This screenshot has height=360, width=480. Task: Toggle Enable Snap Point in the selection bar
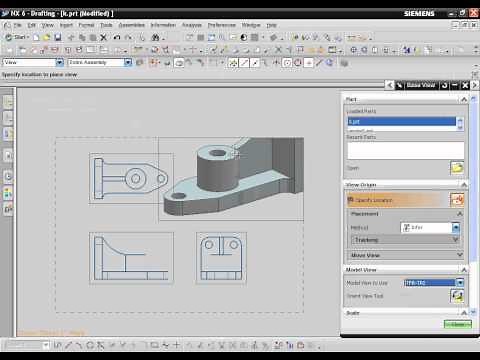[x=233, y=63]
